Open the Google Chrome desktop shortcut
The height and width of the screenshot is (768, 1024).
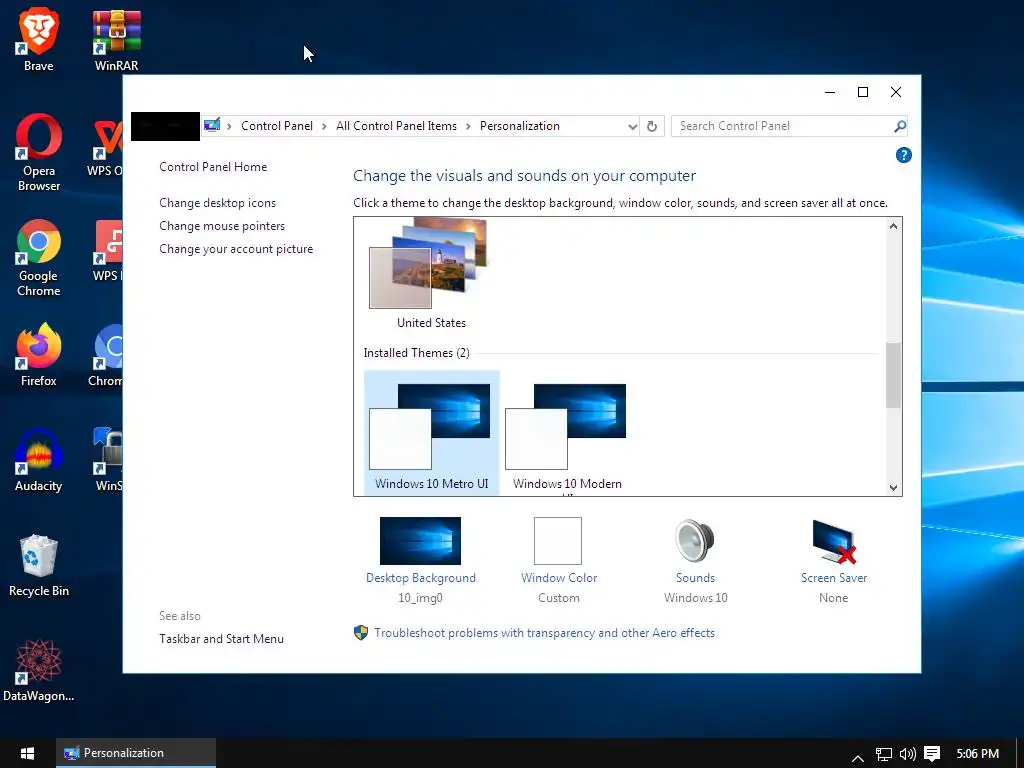point(39,258)
